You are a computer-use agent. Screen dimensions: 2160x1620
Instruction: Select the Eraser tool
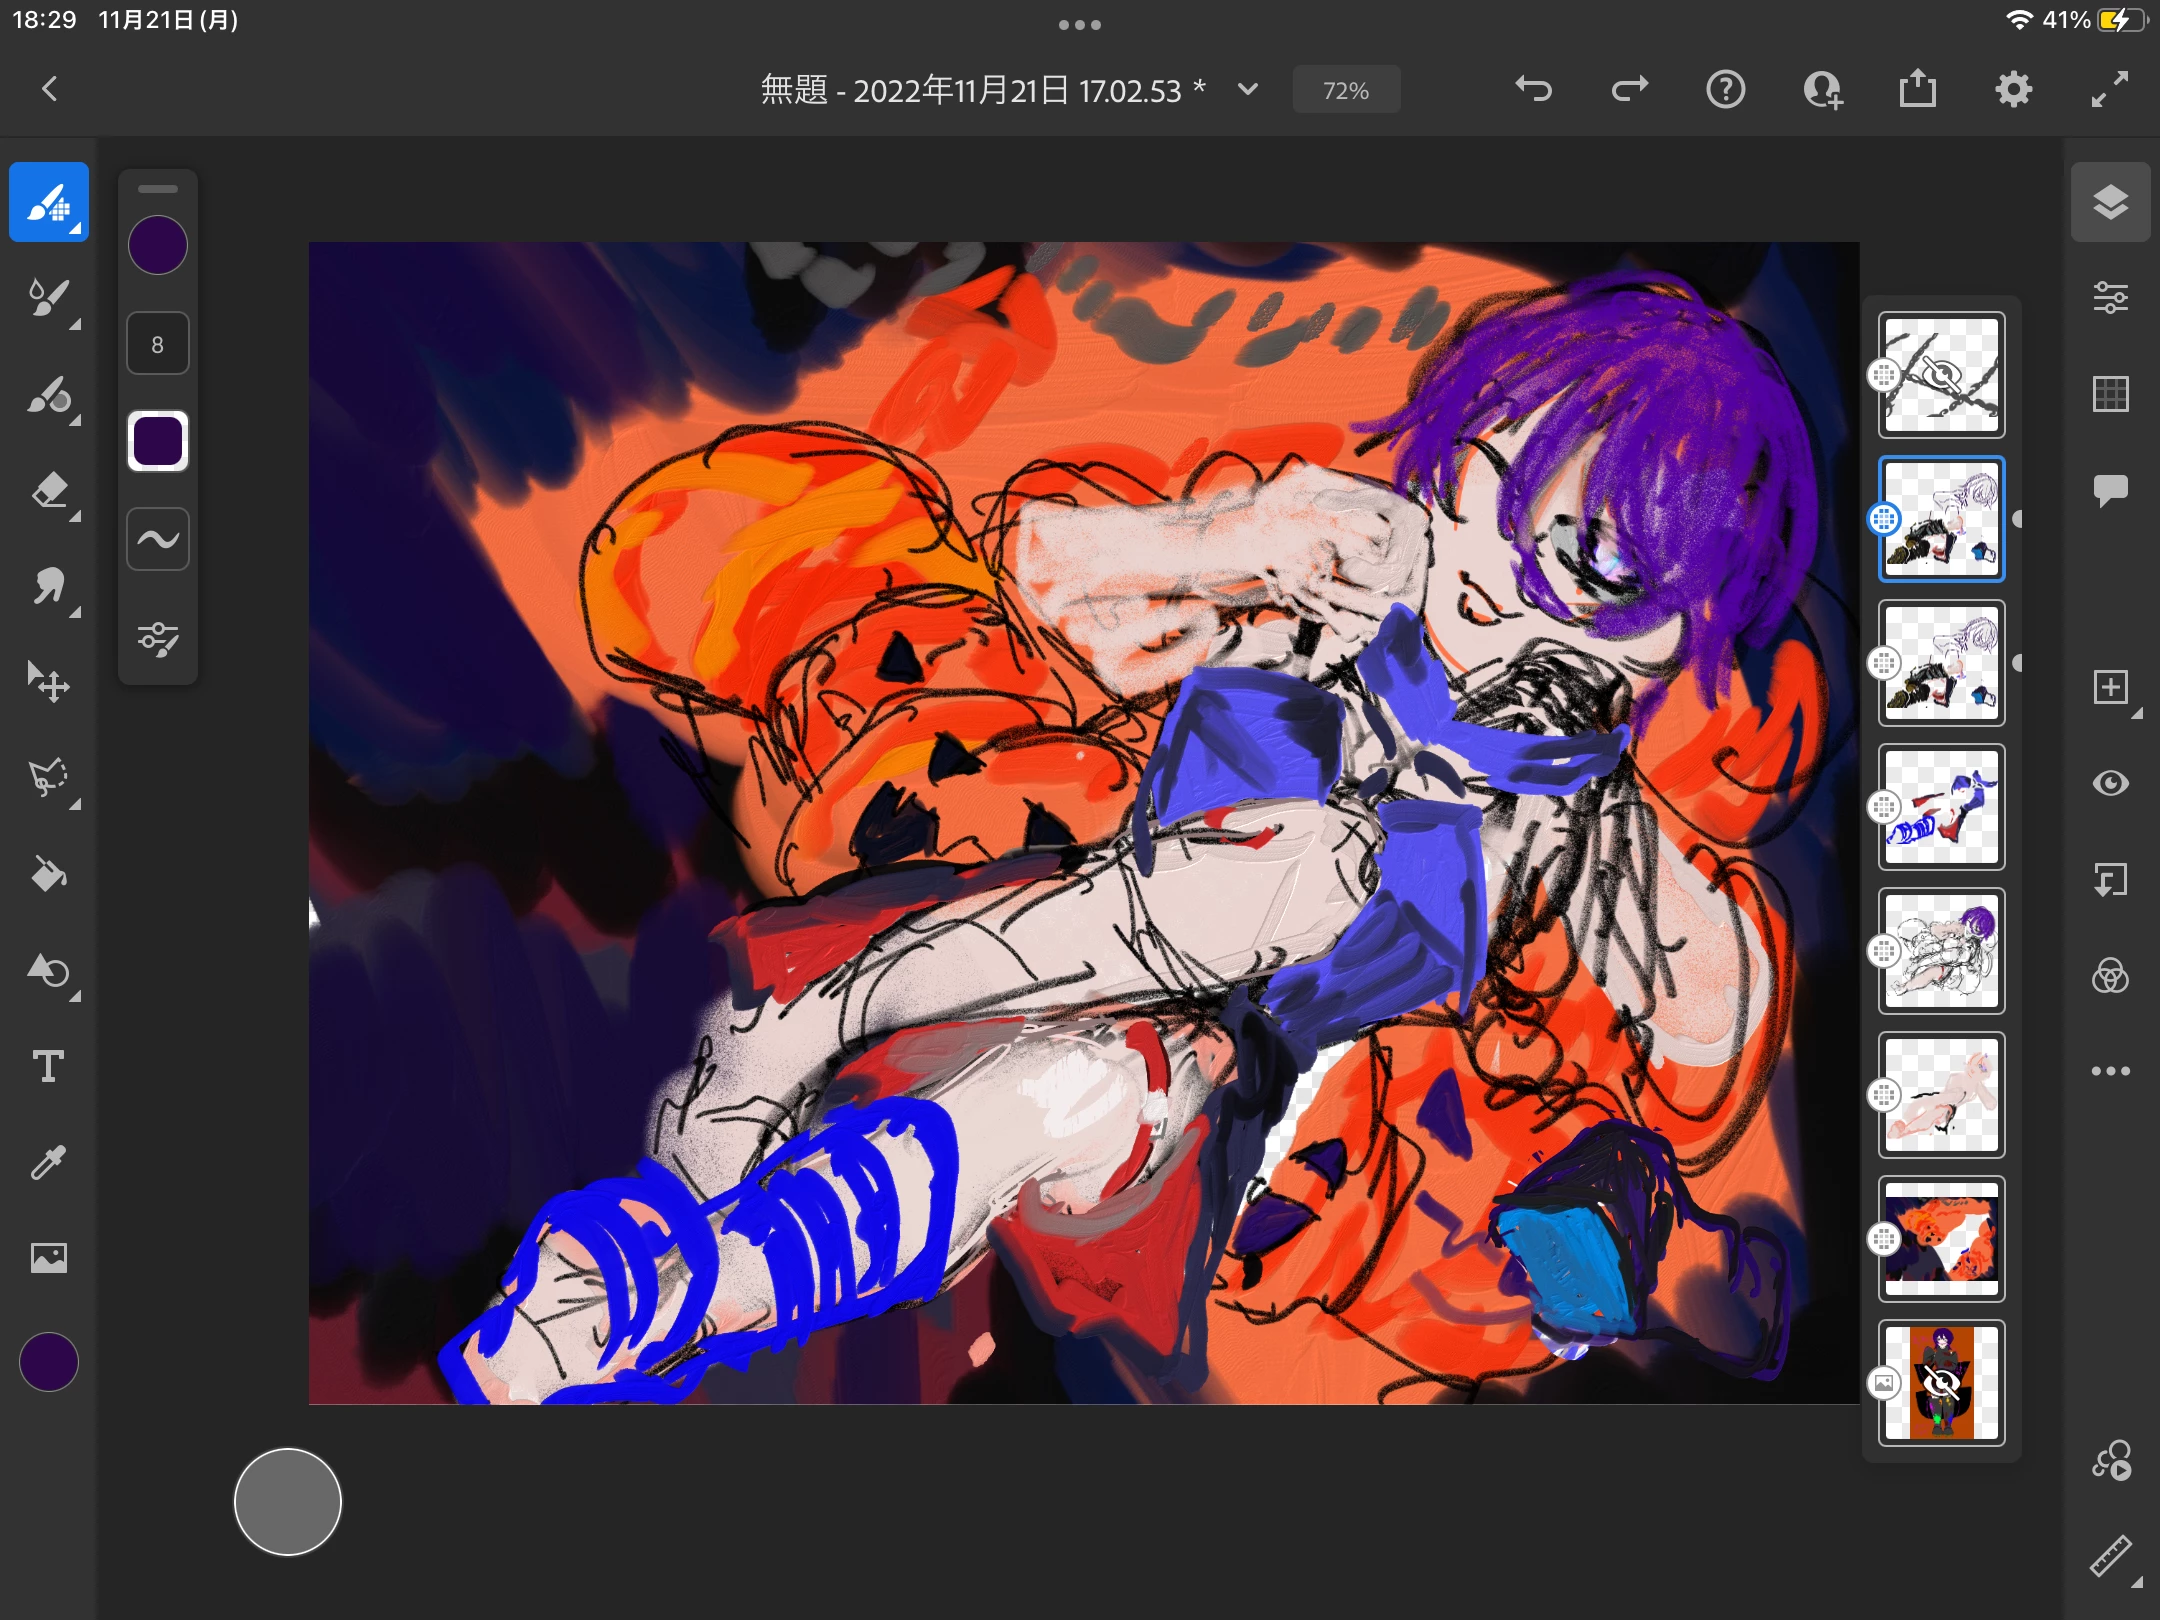click(49, 492)
